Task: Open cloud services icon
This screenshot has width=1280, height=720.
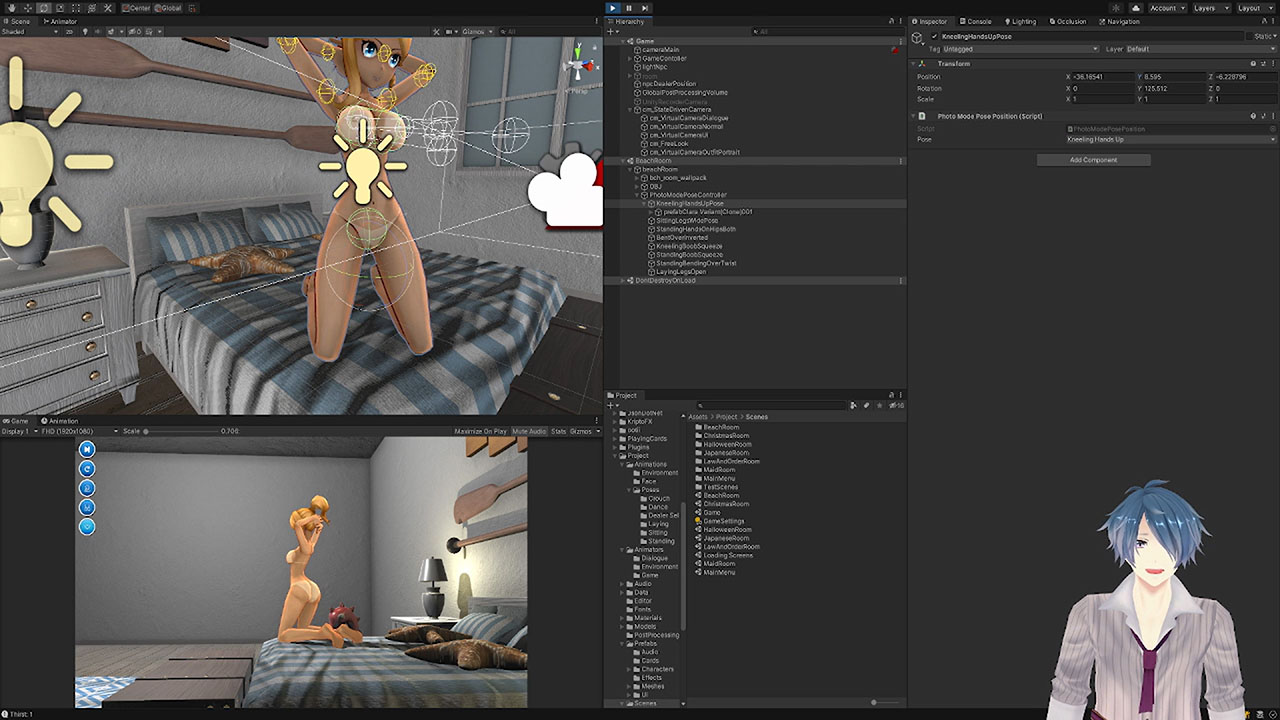Action: (1137, 8)
